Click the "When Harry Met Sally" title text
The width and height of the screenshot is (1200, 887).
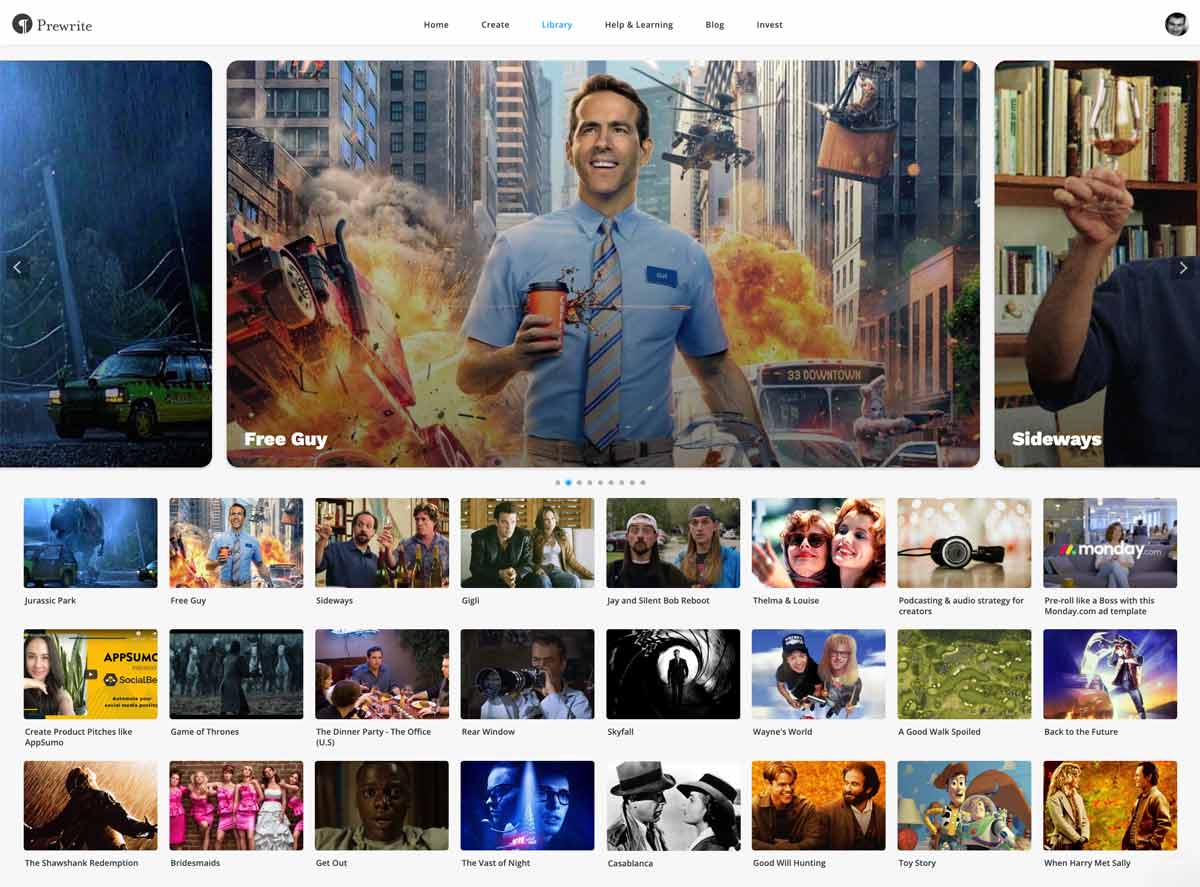(x=1087, y=863)
